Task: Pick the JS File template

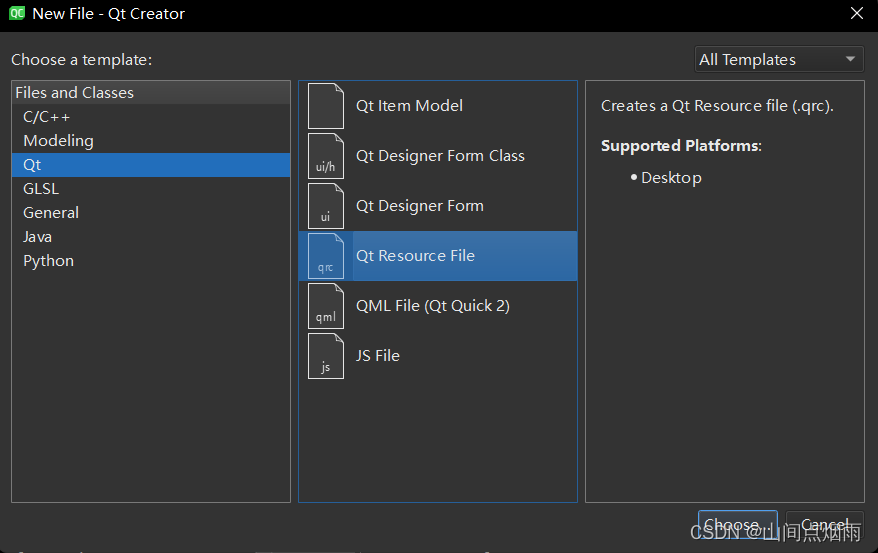Action: click(x=438, y=356)
